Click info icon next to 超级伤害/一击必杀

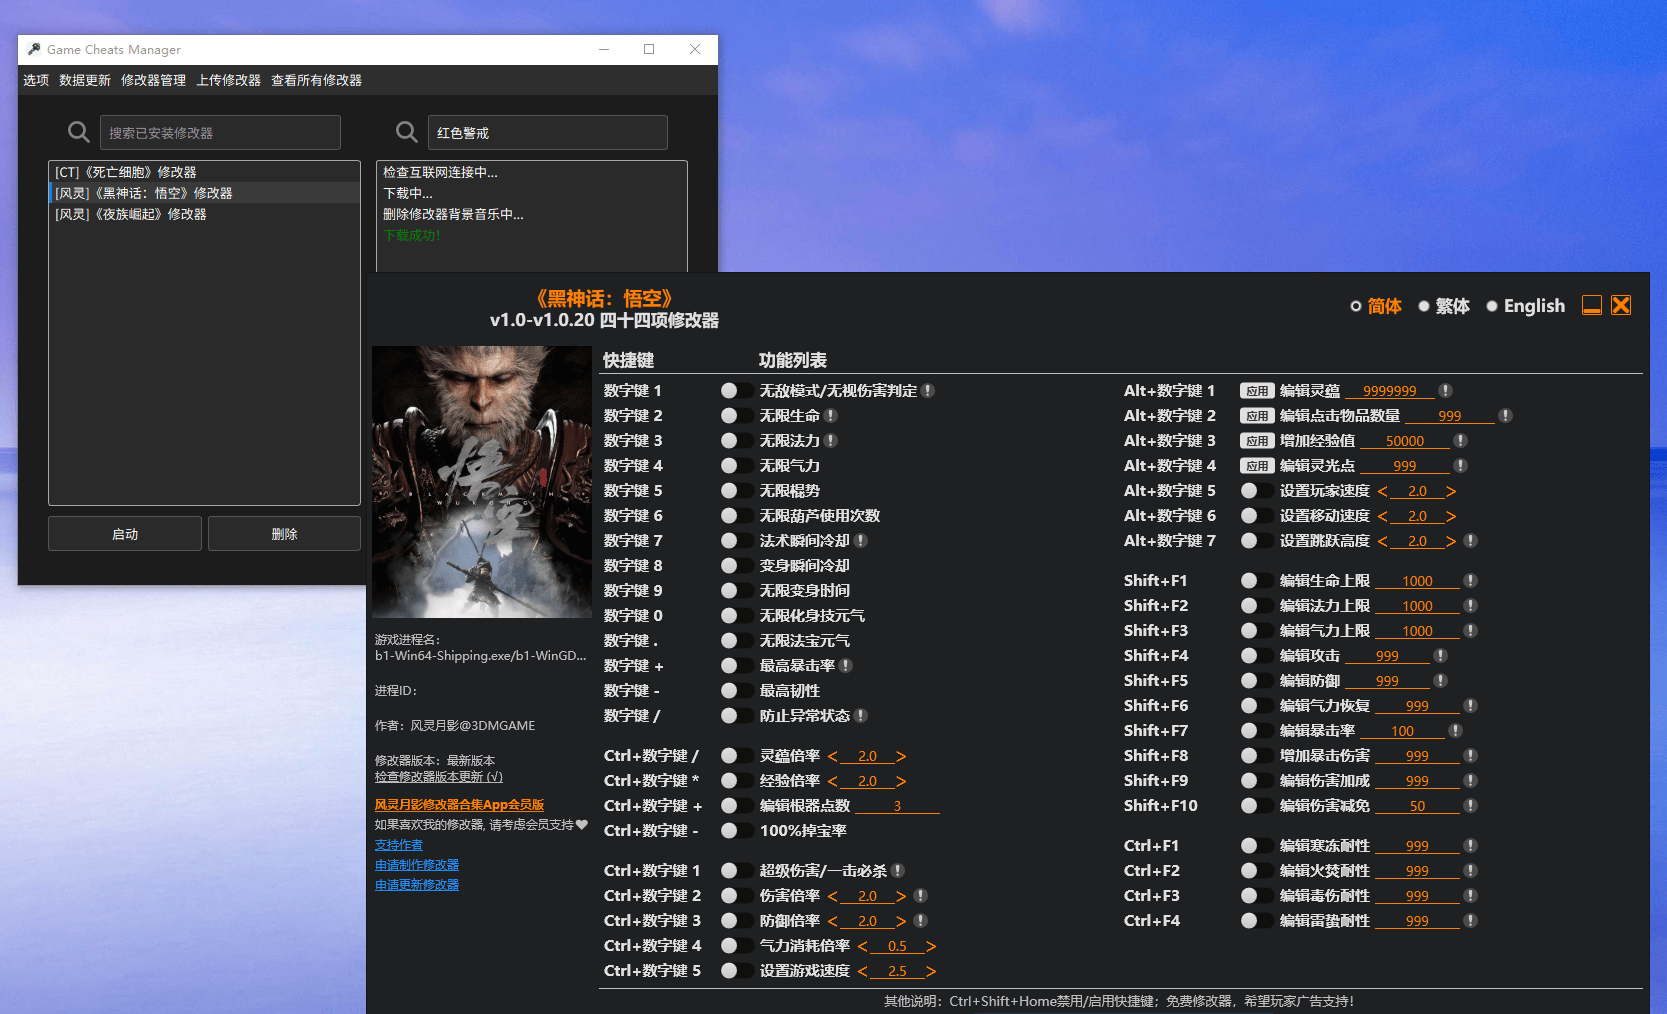pos(898,871)
